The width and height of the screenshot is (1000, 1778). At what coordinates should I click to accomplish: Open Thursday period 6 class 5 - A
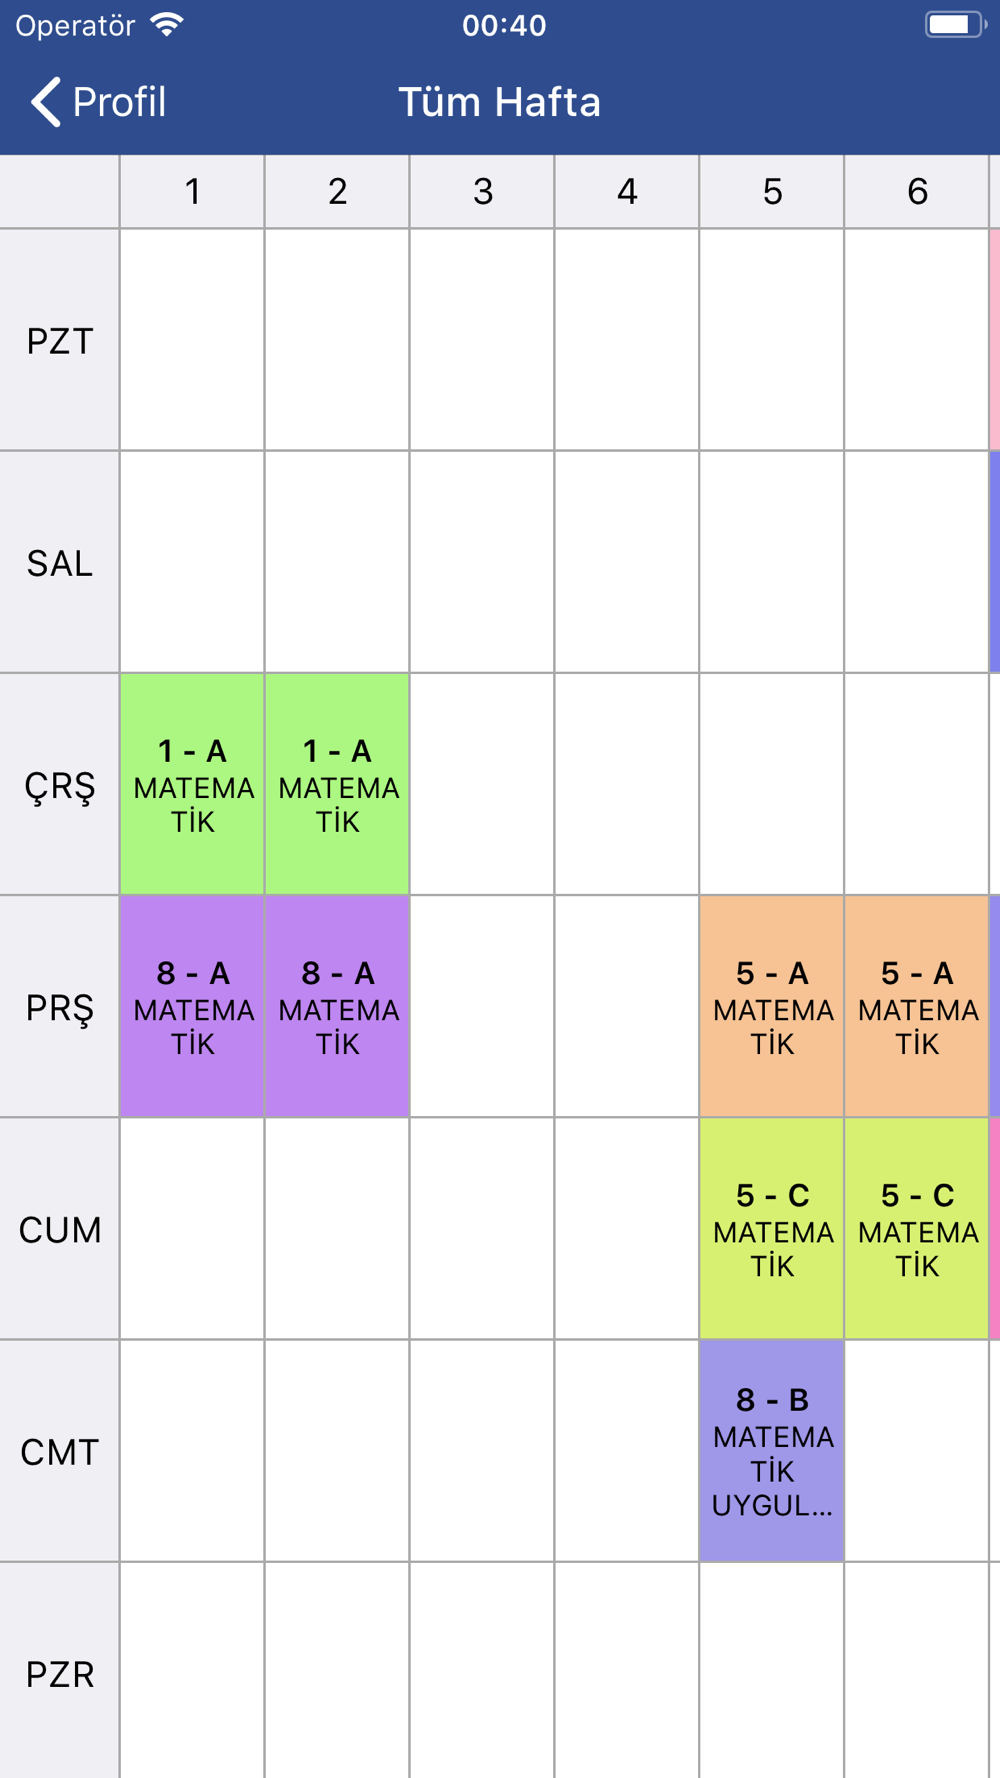[x=917, y=1006]
